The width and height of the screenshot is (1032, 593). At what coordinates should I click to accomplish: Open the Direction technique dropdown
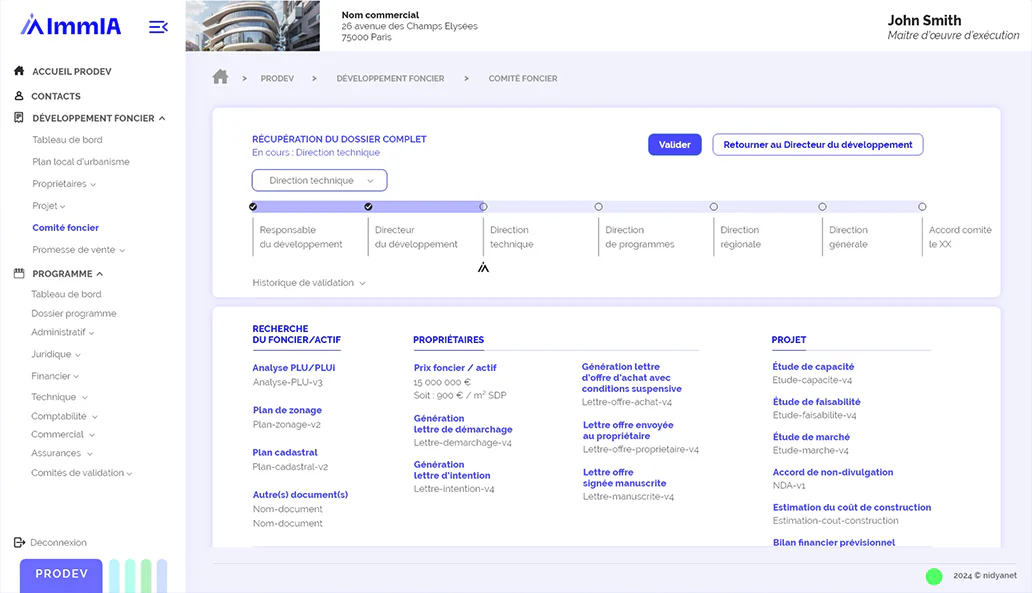pyautogui.click(x=319, y=180)
